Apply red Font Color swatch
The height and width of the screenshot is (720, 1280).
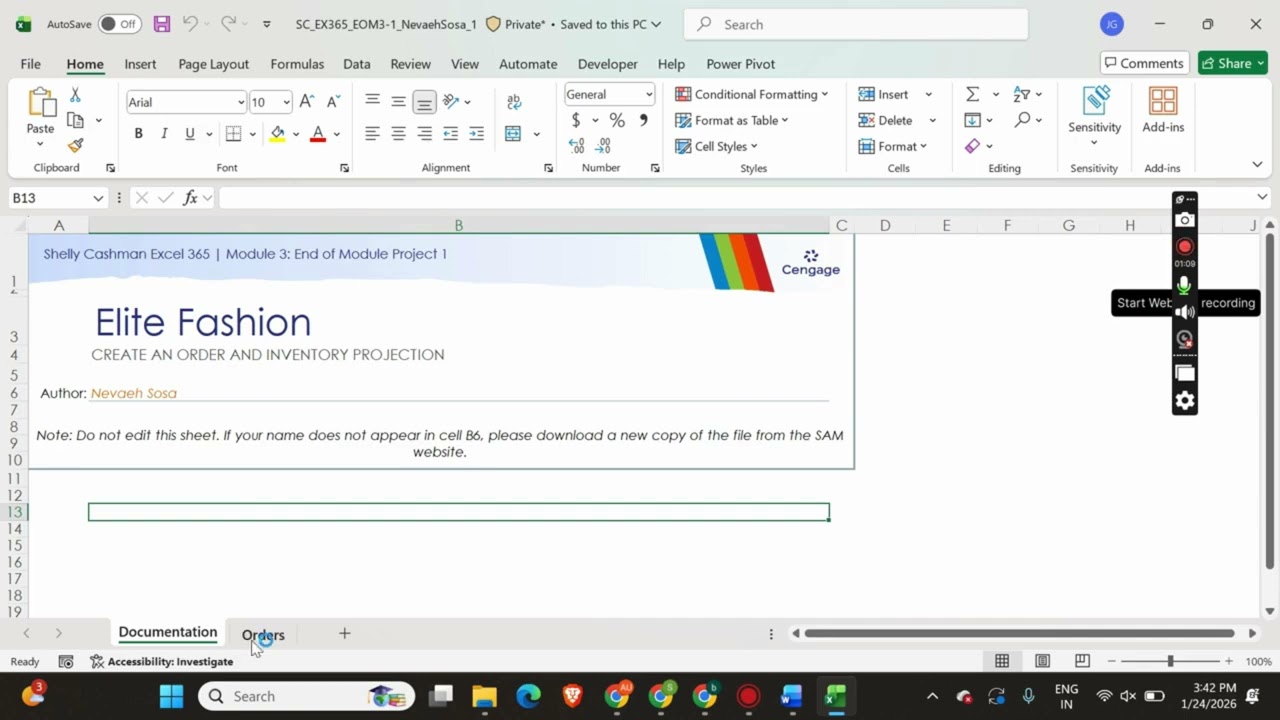pos(318,133)
